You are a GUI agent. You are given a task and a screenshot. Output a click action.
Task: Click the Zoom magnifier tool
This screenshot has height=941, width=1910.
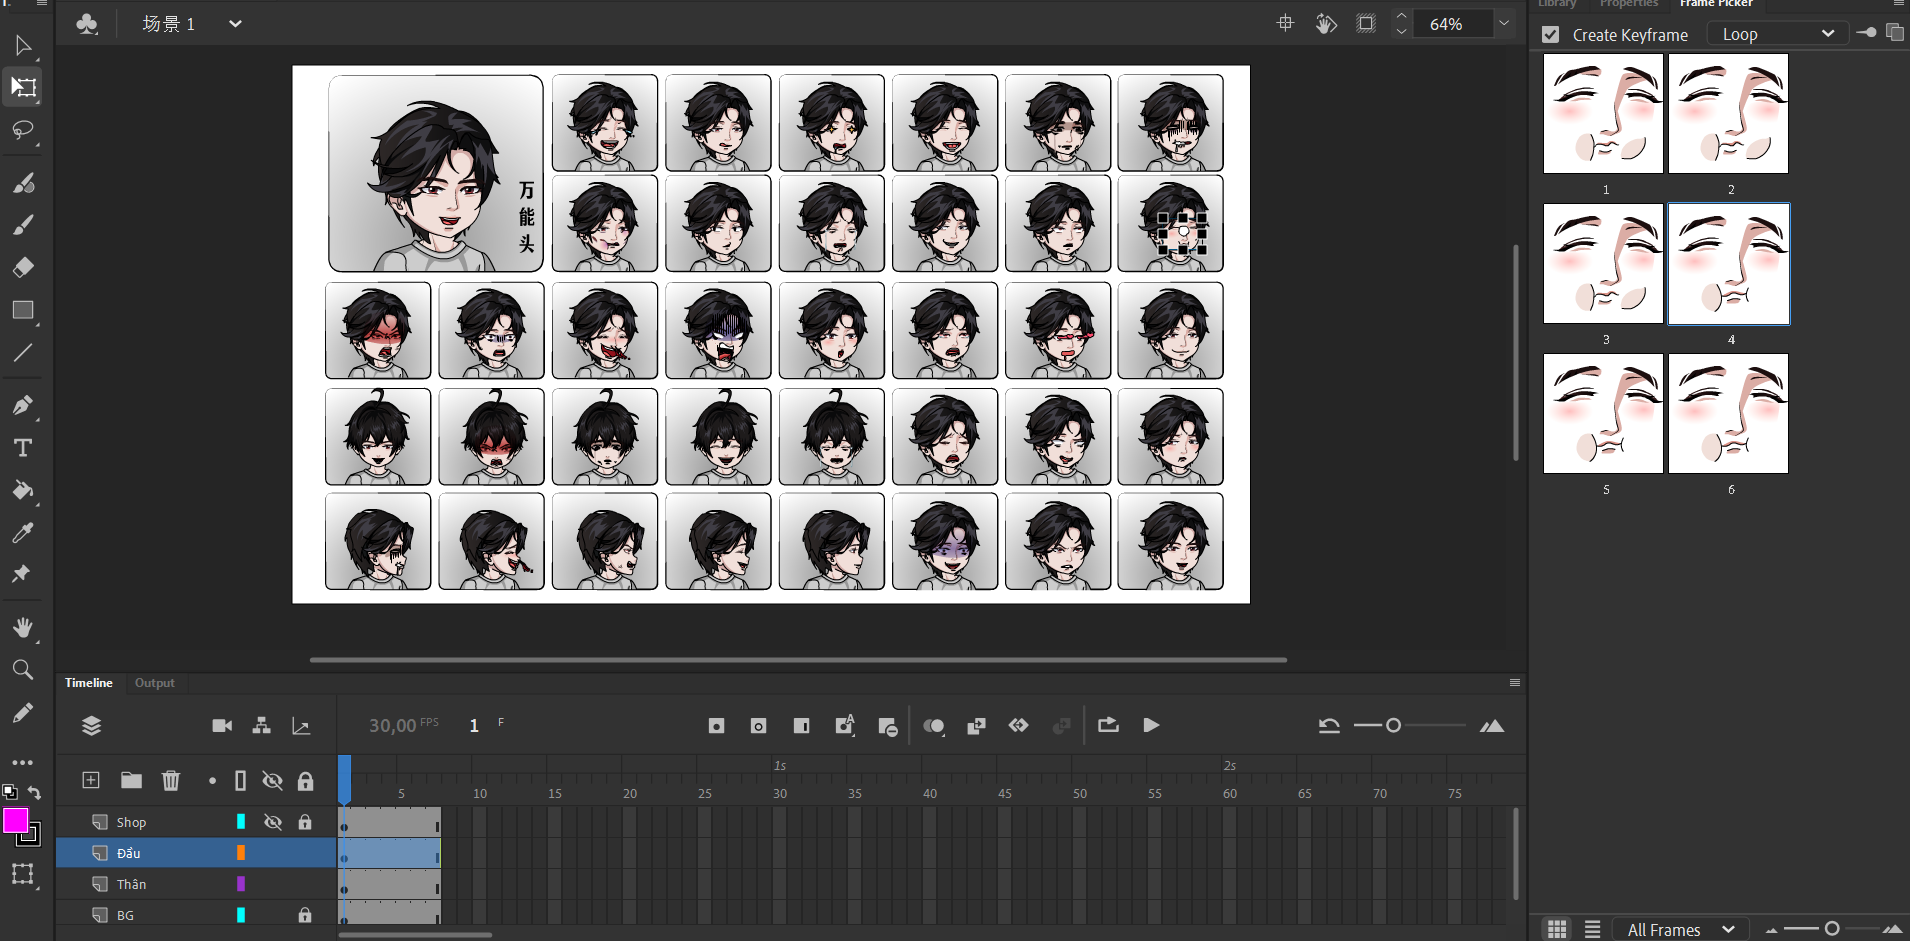click(x=23, y=670)
